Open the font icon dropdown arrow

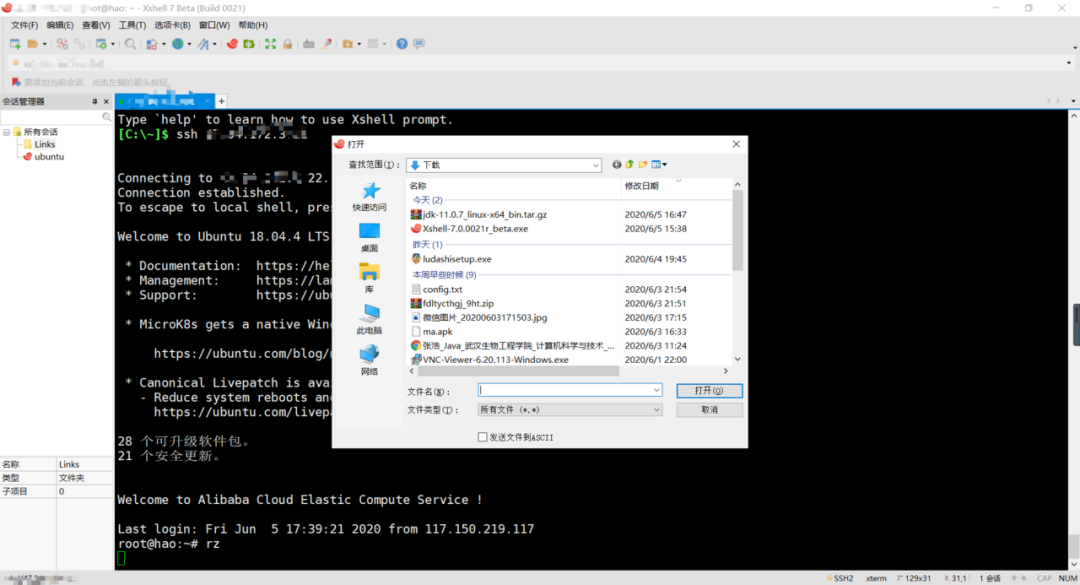(215, 44)
